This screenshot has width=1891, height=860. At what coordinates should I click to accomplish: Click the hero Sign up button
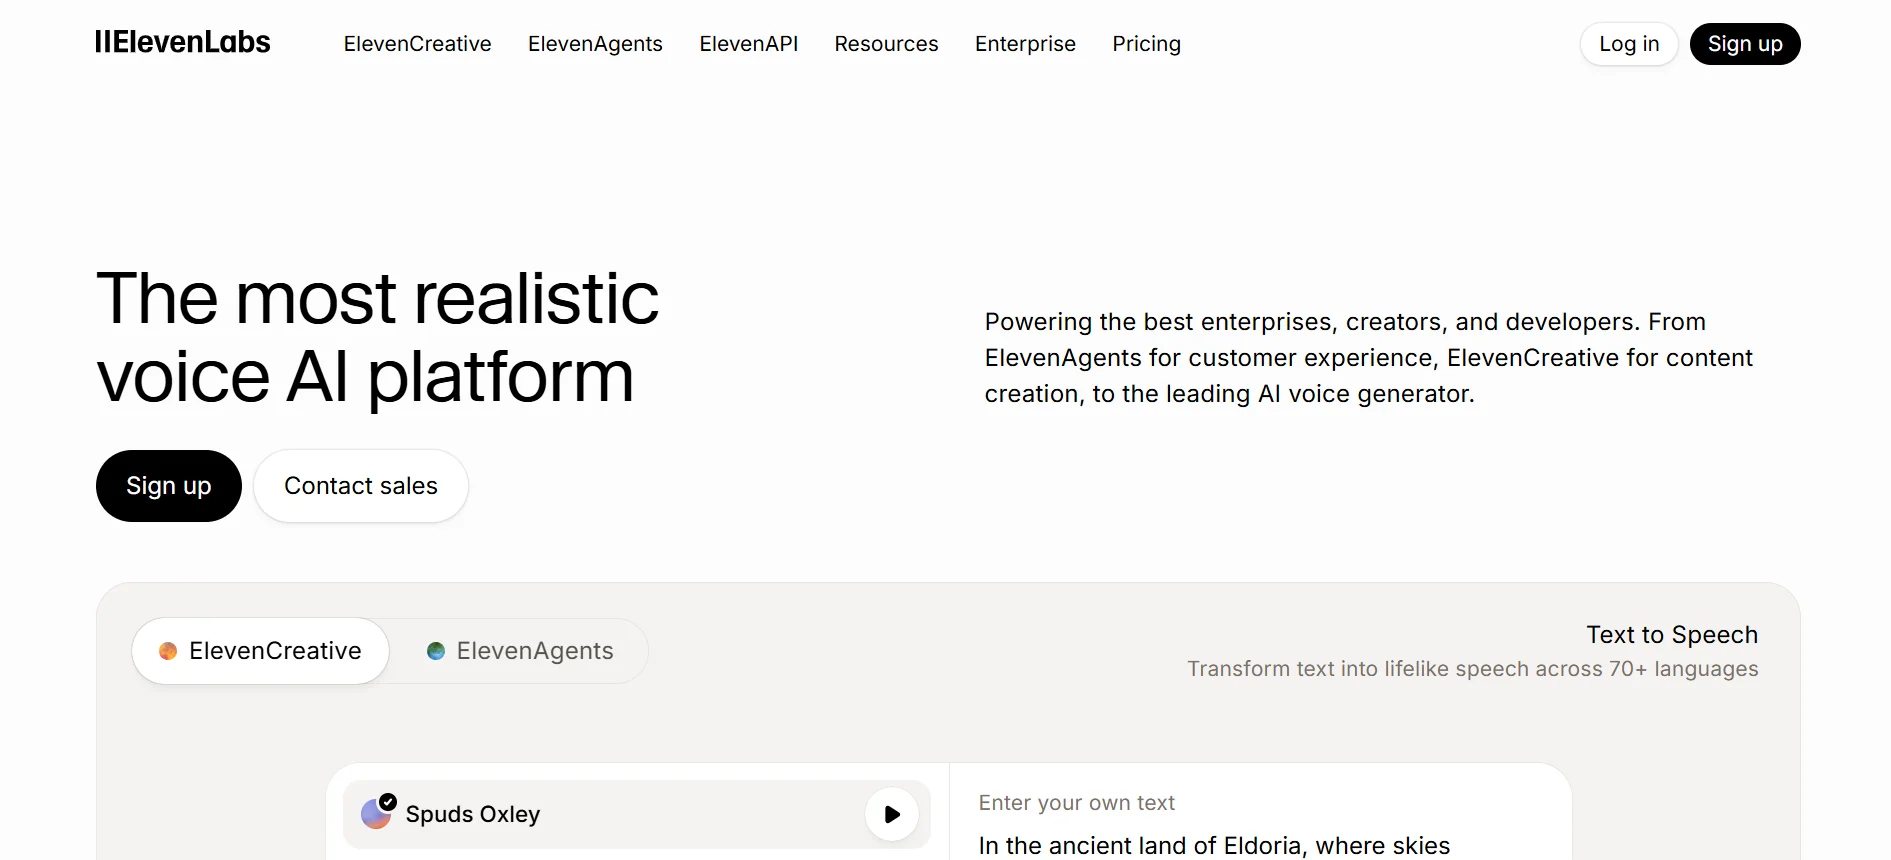click(168, 486)
